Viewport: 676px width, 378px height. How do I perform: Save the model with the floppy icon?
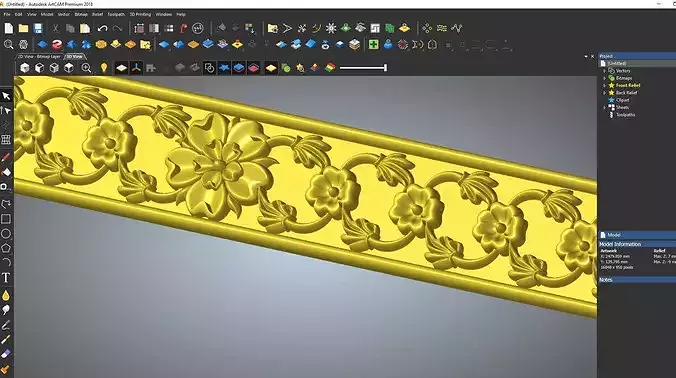38,28
